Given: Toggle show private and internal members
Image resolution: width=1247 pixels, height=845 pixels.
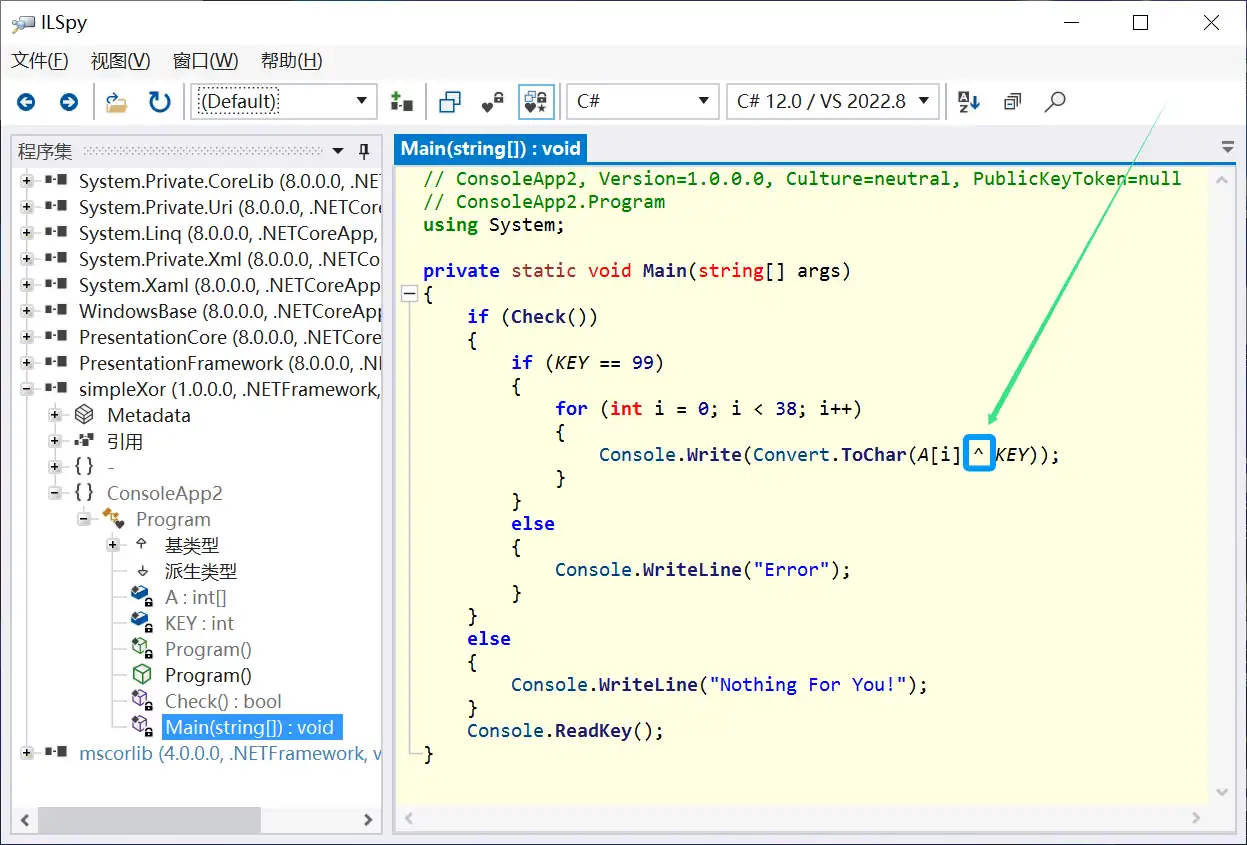Looking at the screenshot, I should click(493, 102).
